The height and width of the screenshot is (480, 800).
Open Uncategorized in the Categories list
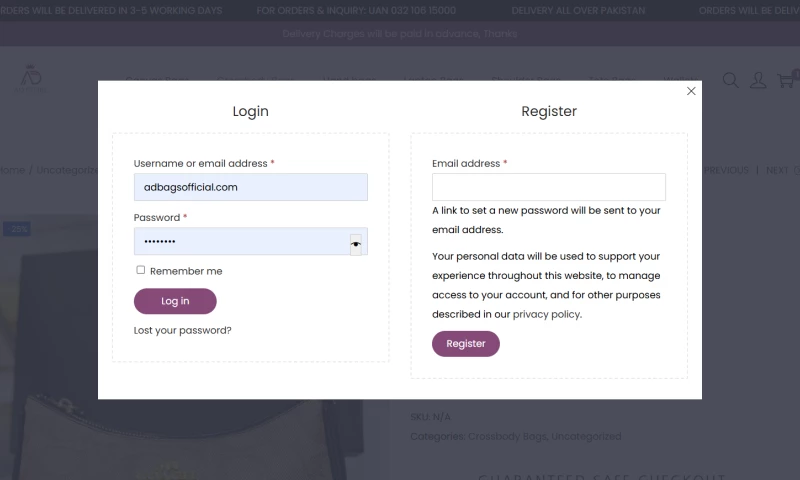click(586, 436)
